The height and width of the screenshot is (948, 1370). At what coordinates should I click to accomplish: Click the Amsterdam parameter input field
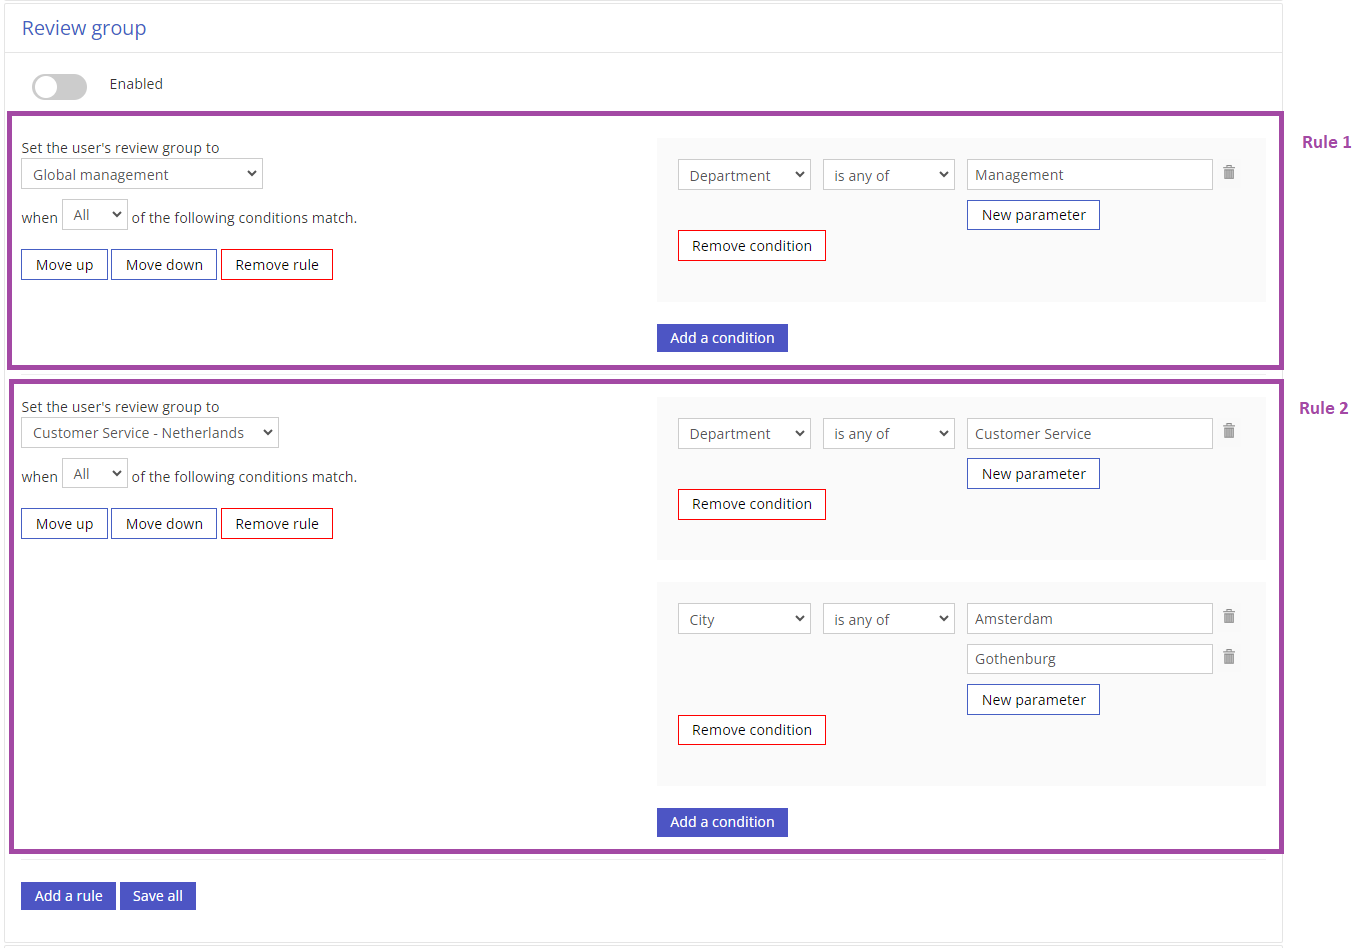1089,619
